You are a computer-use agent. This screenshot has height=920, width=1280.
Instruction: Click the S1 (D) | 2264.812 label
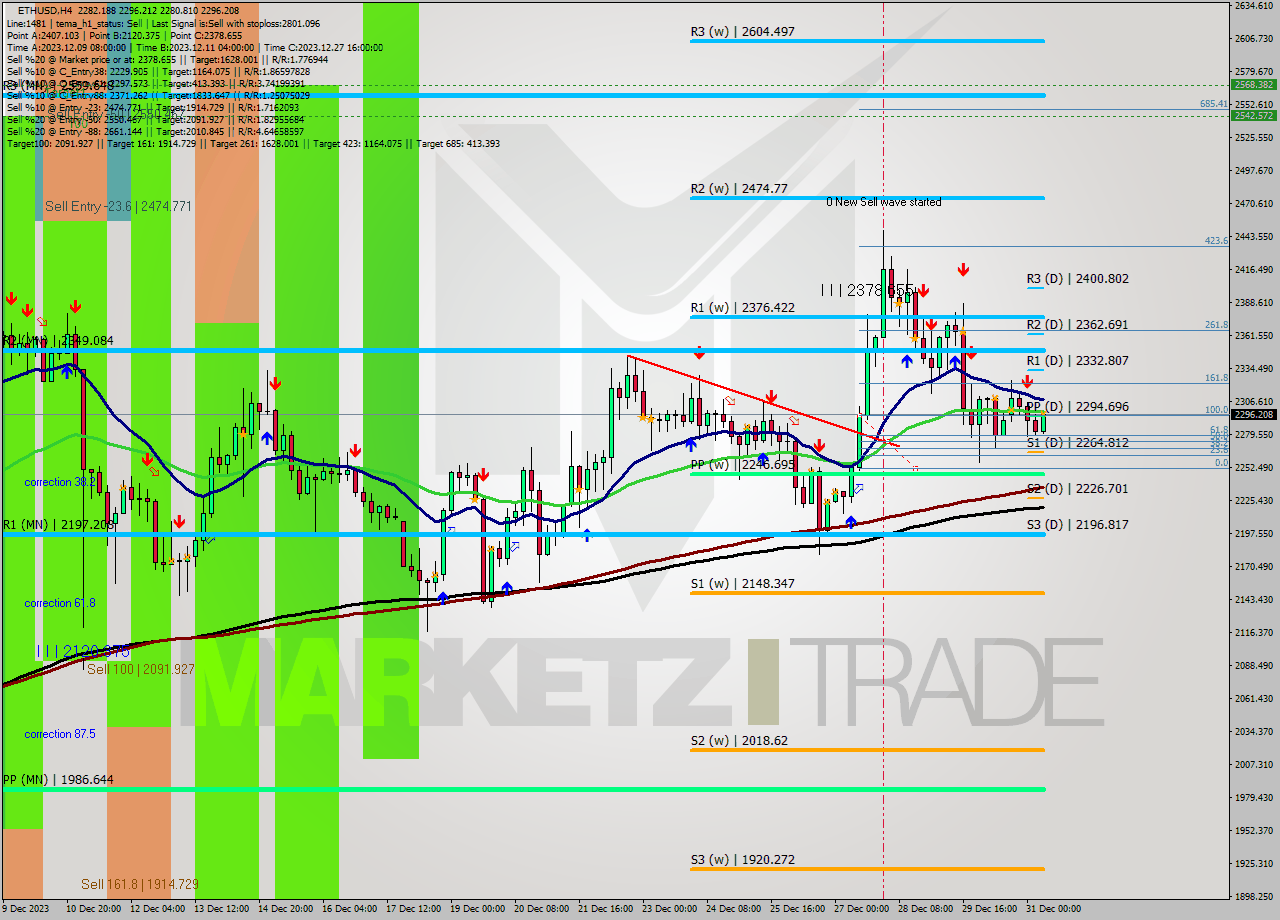[1077, 443]
